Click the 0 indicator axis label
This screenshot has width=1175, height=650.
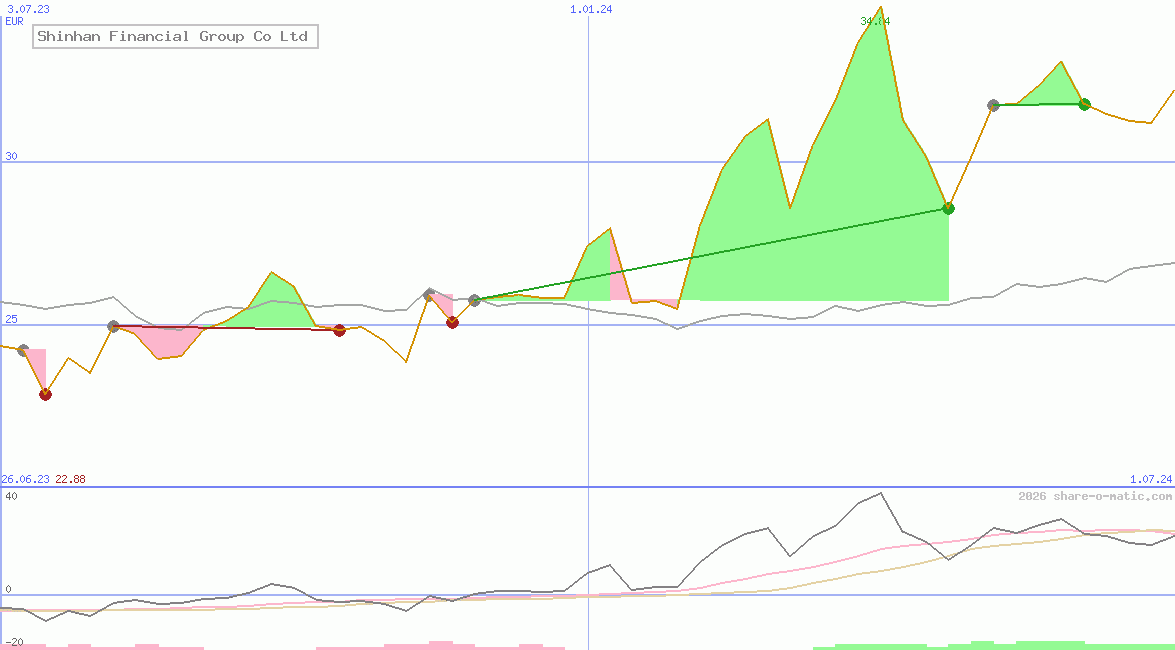click(8, 589)
